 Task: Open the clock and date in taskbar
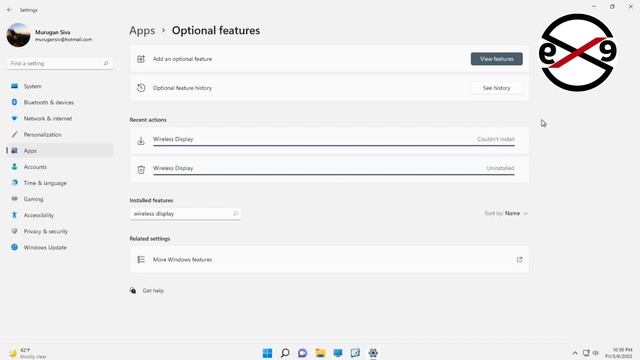(618, 353)
